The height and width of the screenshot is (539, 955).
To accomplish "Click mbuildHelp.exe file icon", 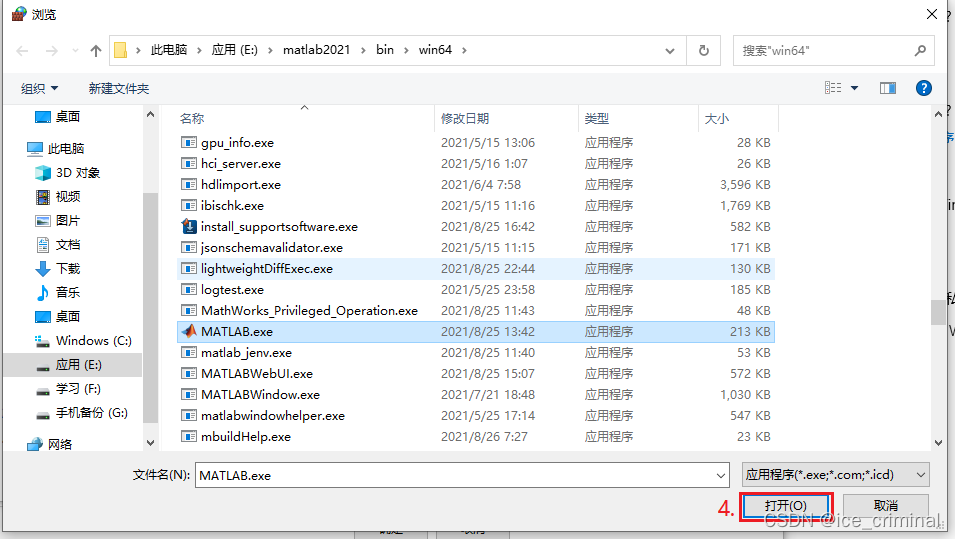I will (x=189, y=437).
